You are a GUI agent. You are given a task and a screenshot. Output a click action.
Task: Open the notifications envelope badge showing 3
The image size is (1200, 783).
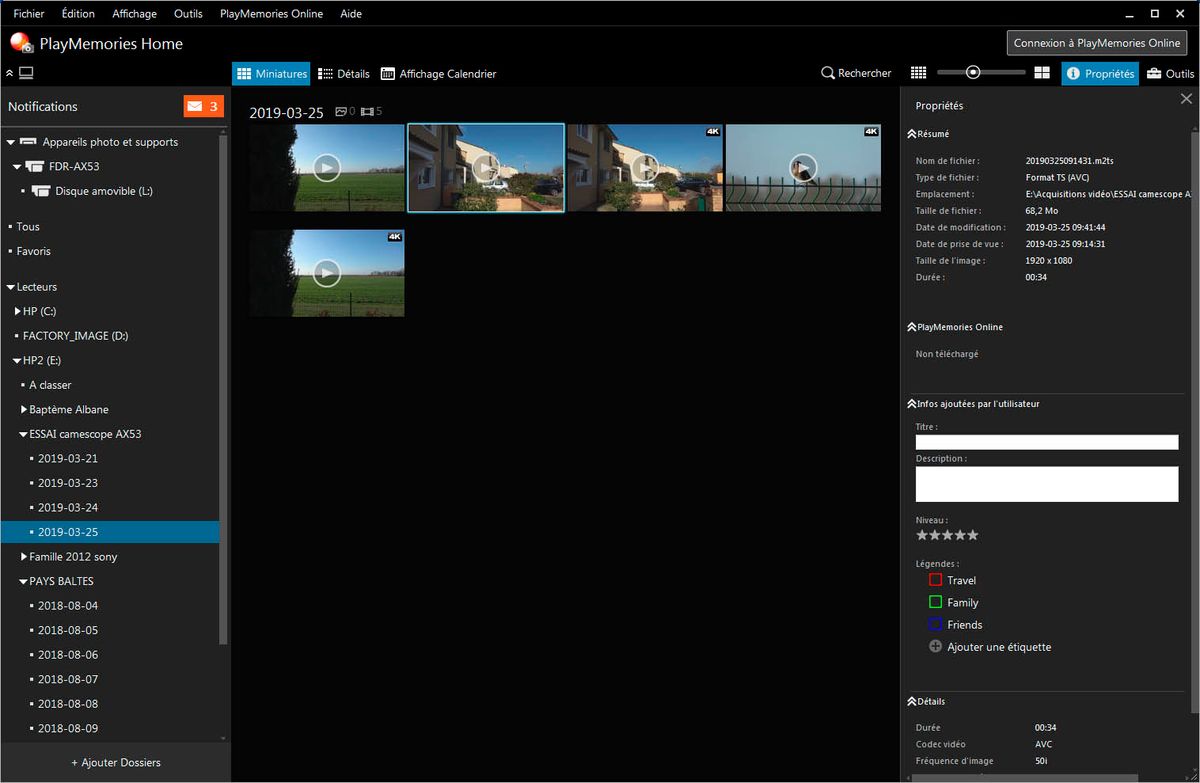tap(203, 106)
